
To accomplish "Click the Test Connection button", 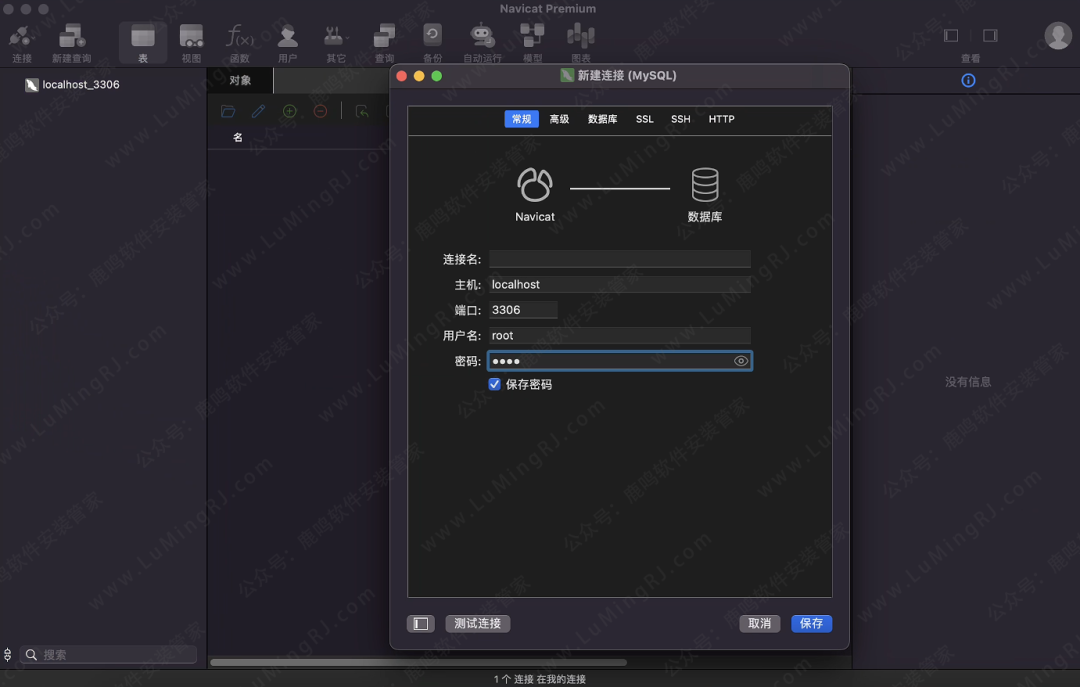I will pos(477,624).
